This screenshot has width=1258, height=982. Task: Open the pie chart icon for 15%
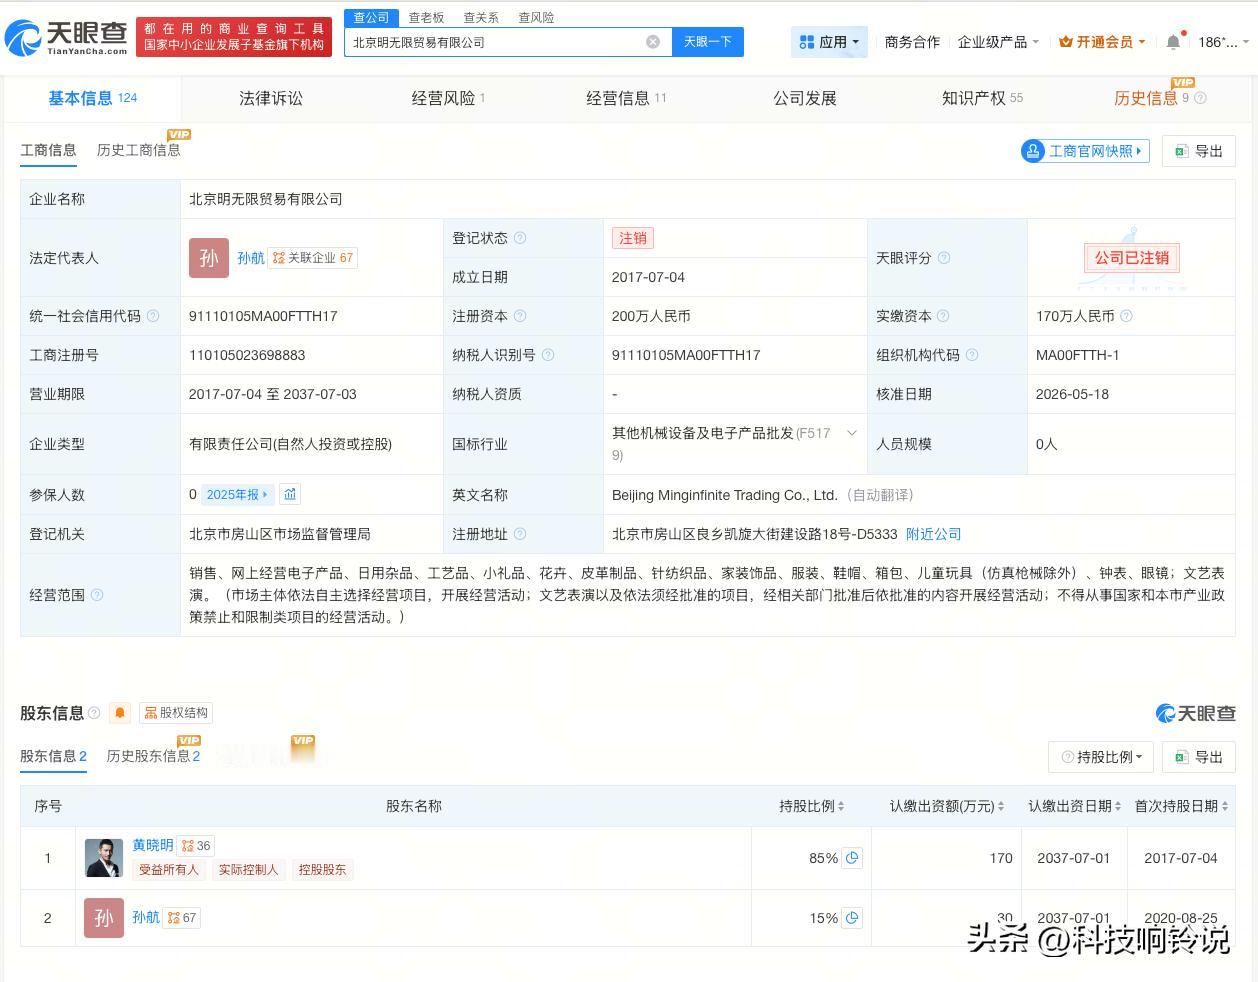[x=852, y=918]
